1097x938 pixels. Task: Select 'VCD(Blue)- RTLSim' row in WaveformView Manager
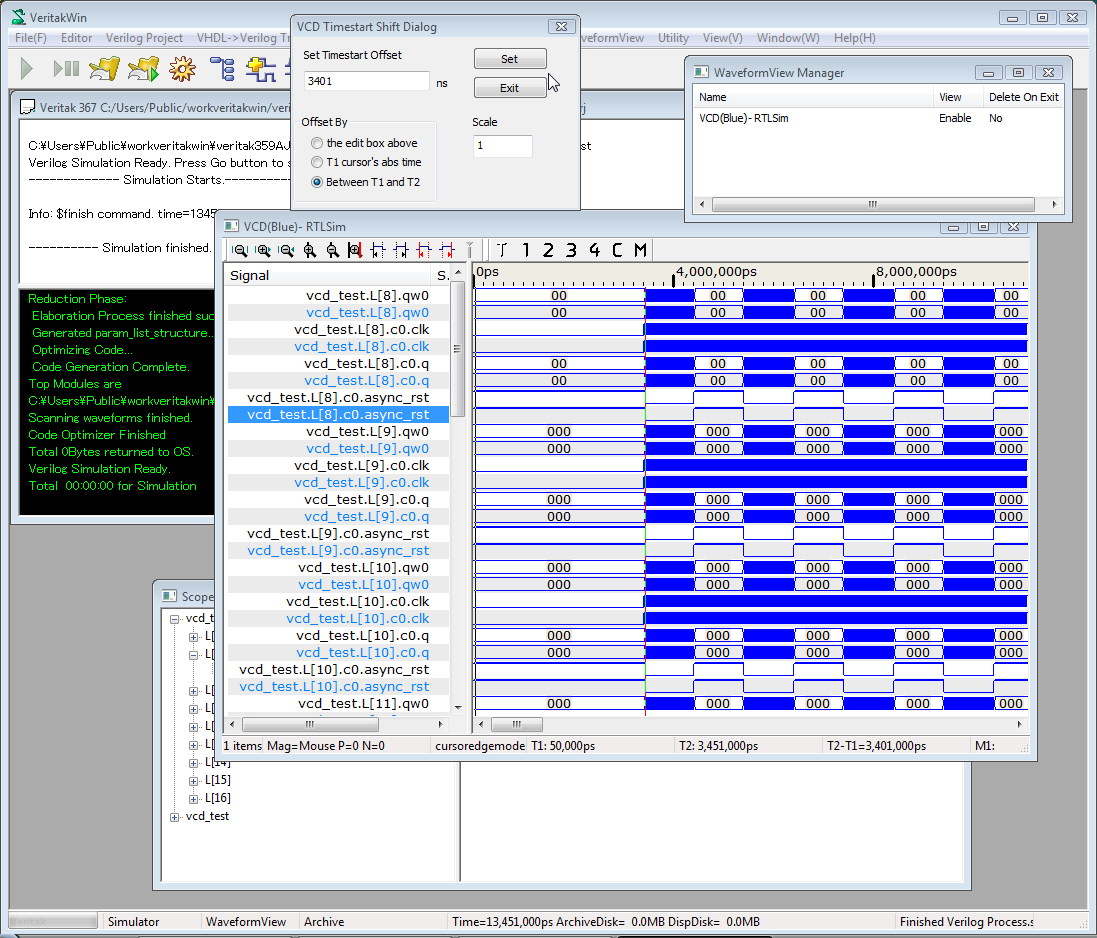(879, 118)
